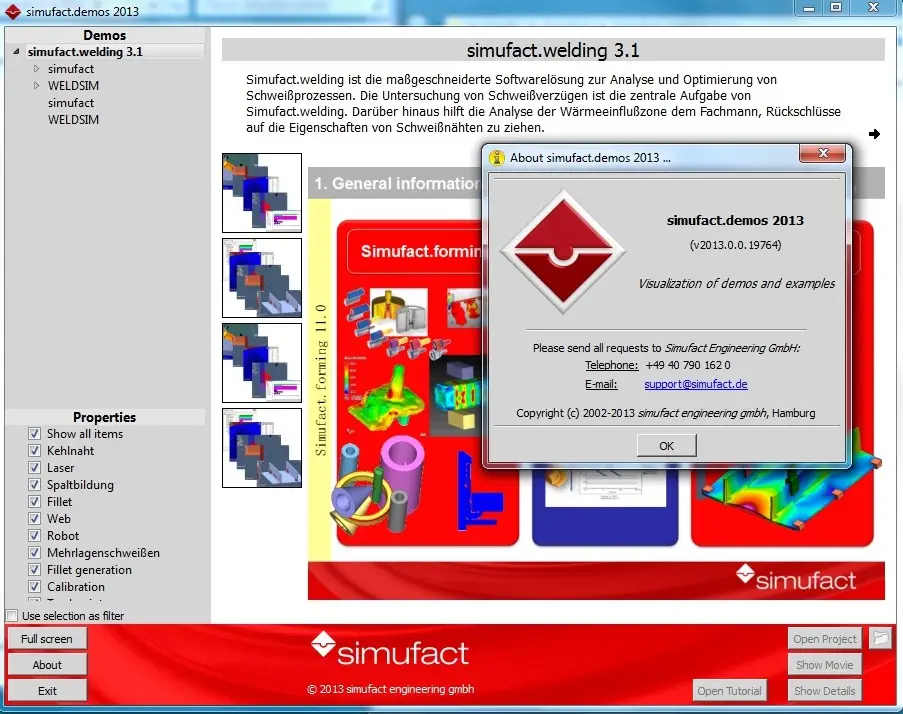Viewport: 903px width, 714px height.
Task: Click the right arrow next to description
Action: tap(874, 134)
